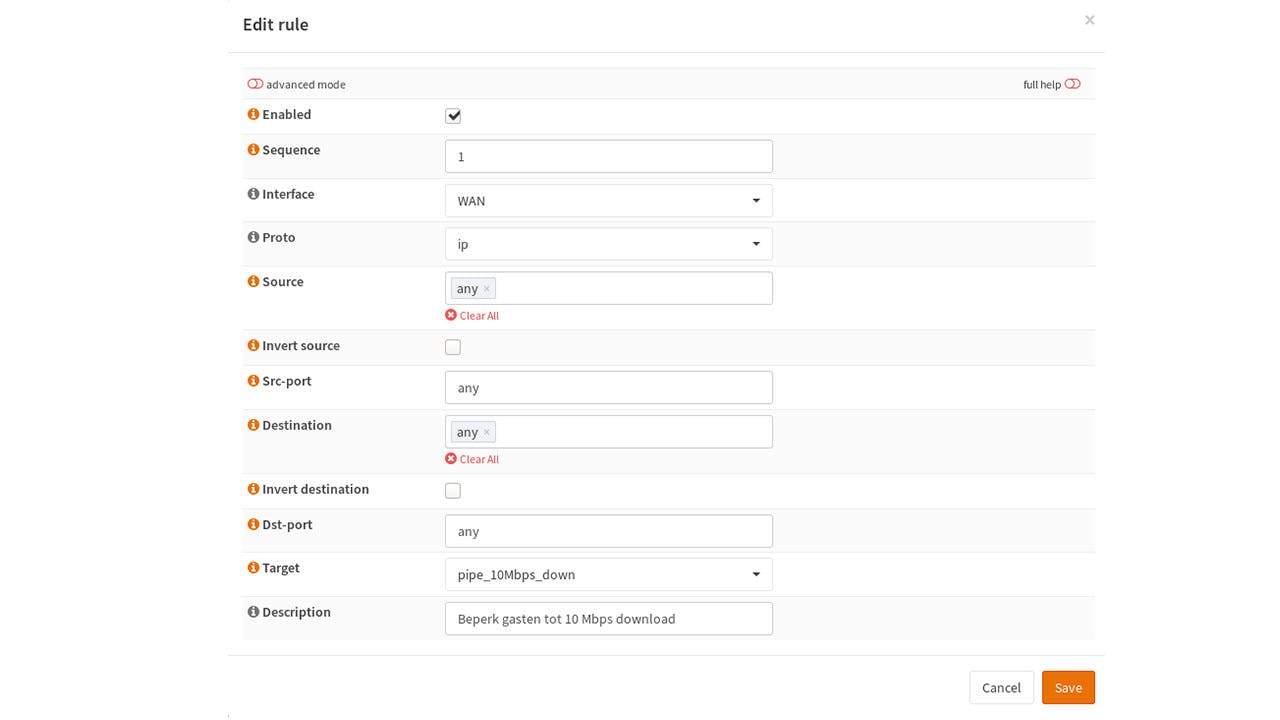Image resolution: width=1280 pixels, height=720 pixels.
Task: Click the info icon beside Sequence
Action: coord(253,150)
